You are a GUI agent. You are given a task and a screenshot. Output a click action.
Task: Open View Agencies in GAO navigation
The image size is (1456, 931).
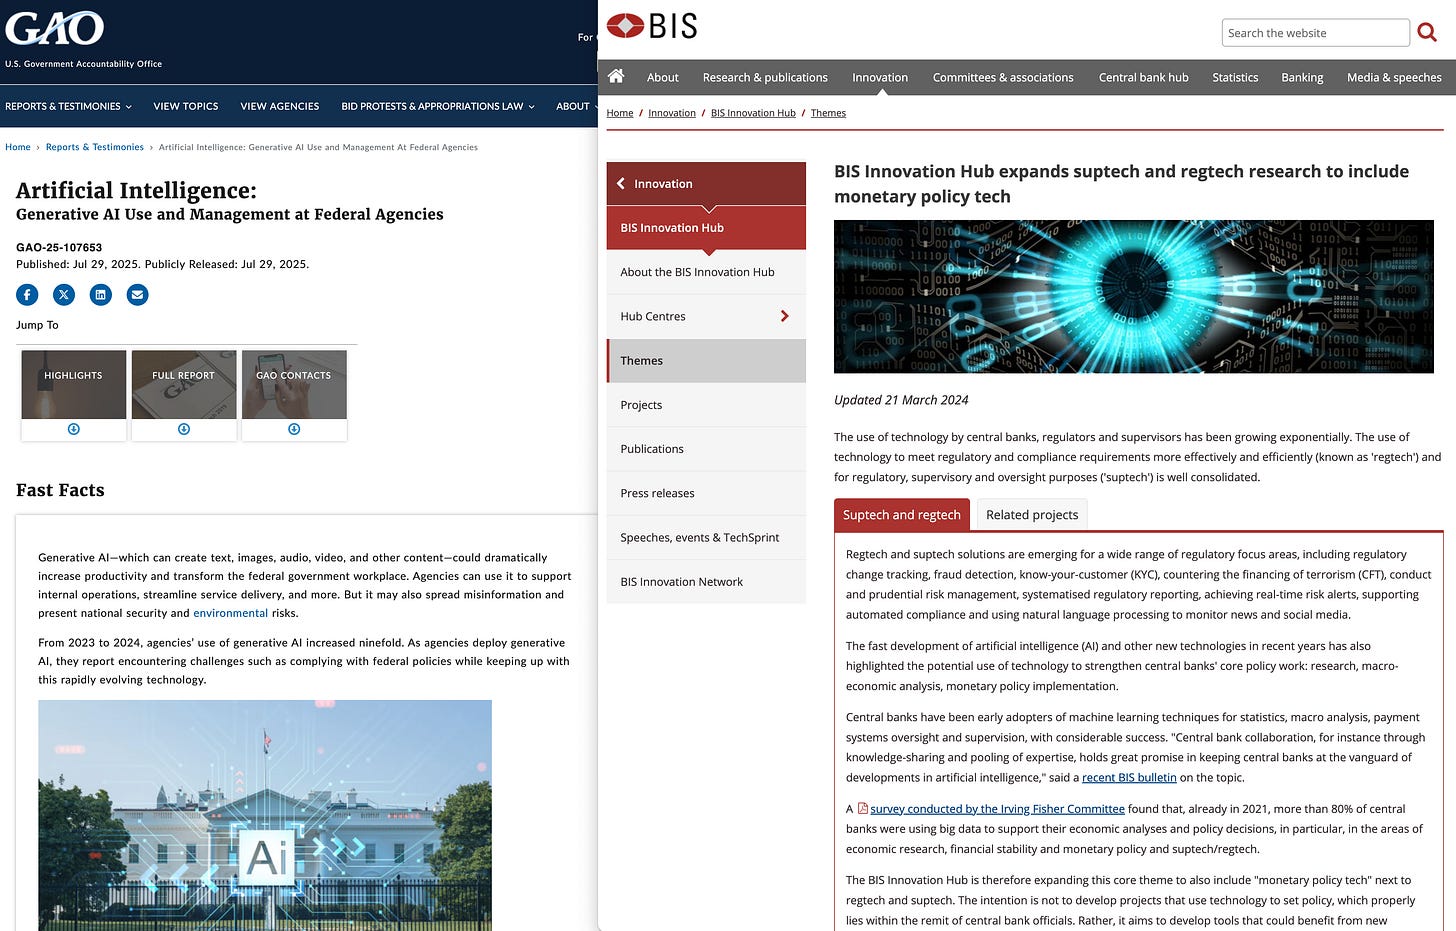(x=280, y=106)
